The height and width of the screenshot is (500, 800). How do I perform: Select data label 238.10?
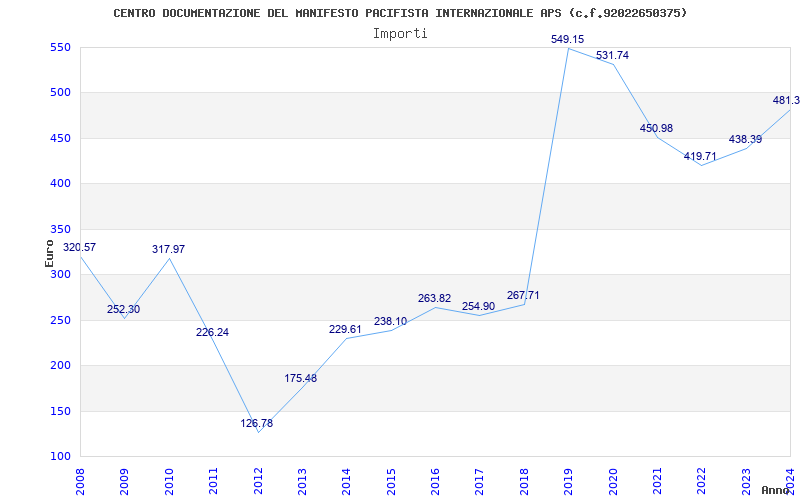tap(390, 321)
